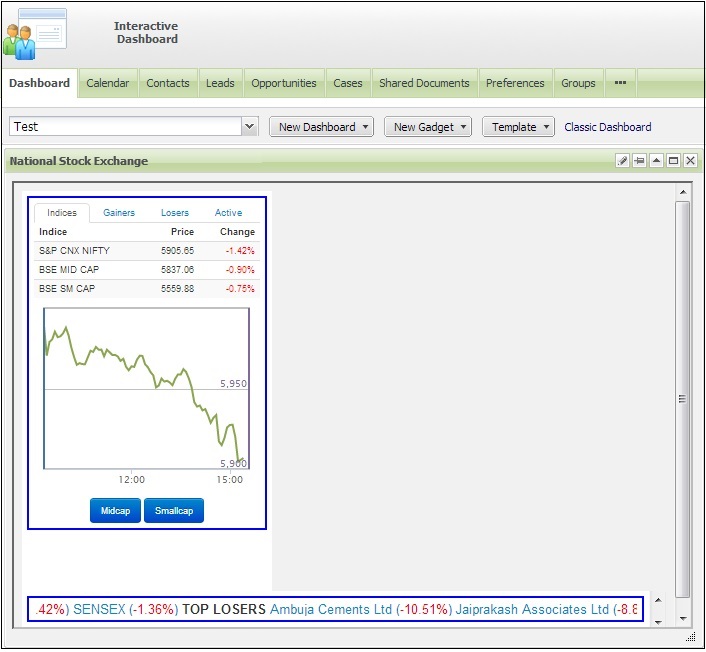Expand the New Dashboard dropdown

pos(321,127)
